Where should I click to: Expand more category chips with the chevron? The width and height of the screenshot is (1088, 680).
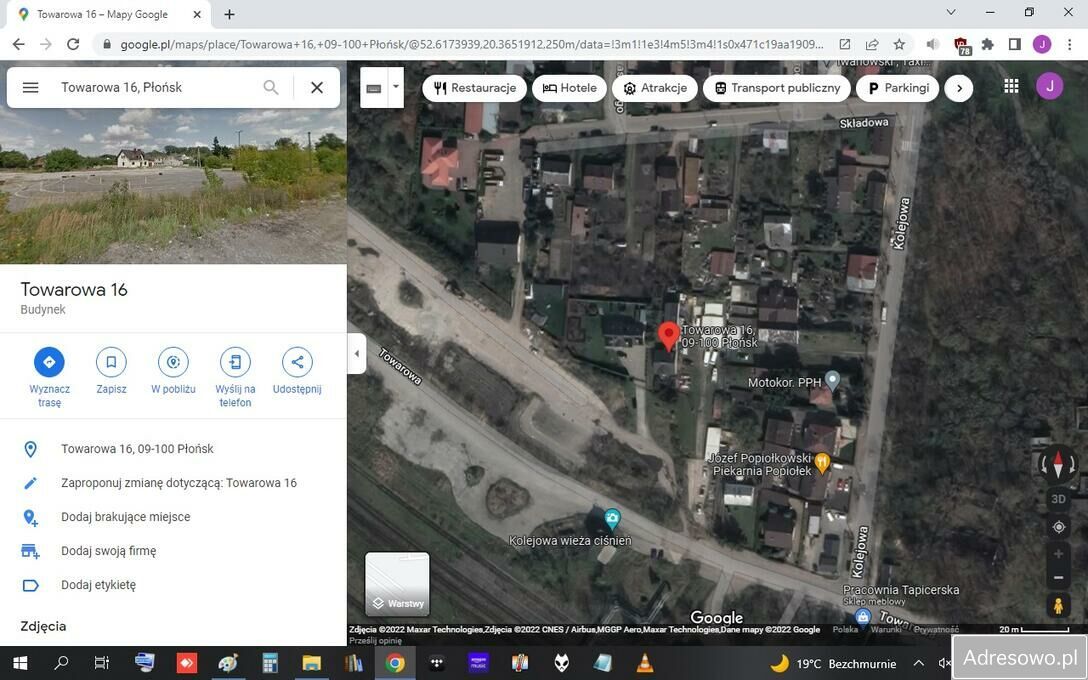(x=958, y=87)
